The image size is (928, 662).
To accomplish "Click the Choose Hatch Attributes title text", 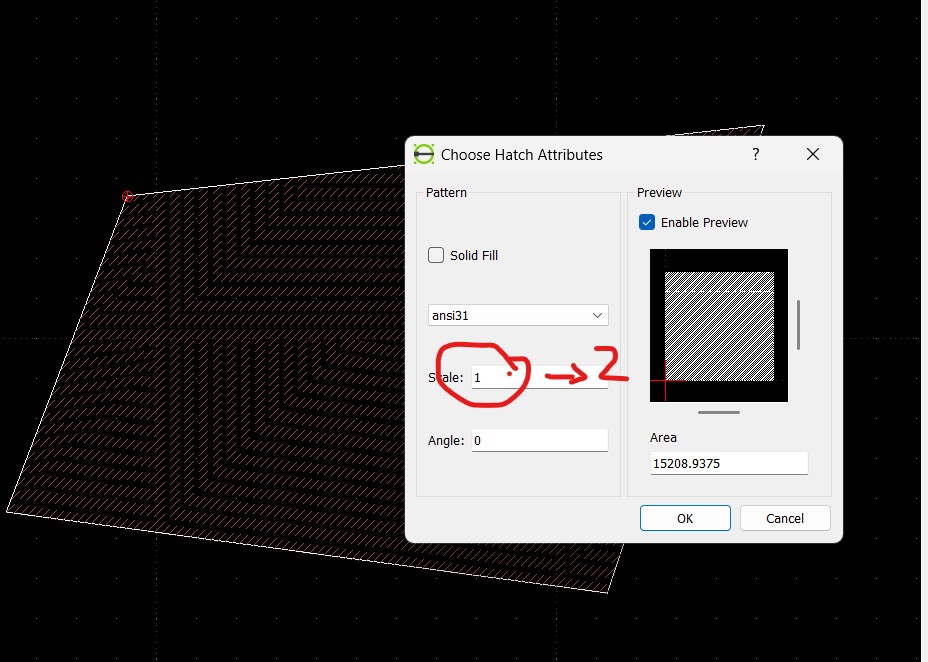I will click(522, 155).
